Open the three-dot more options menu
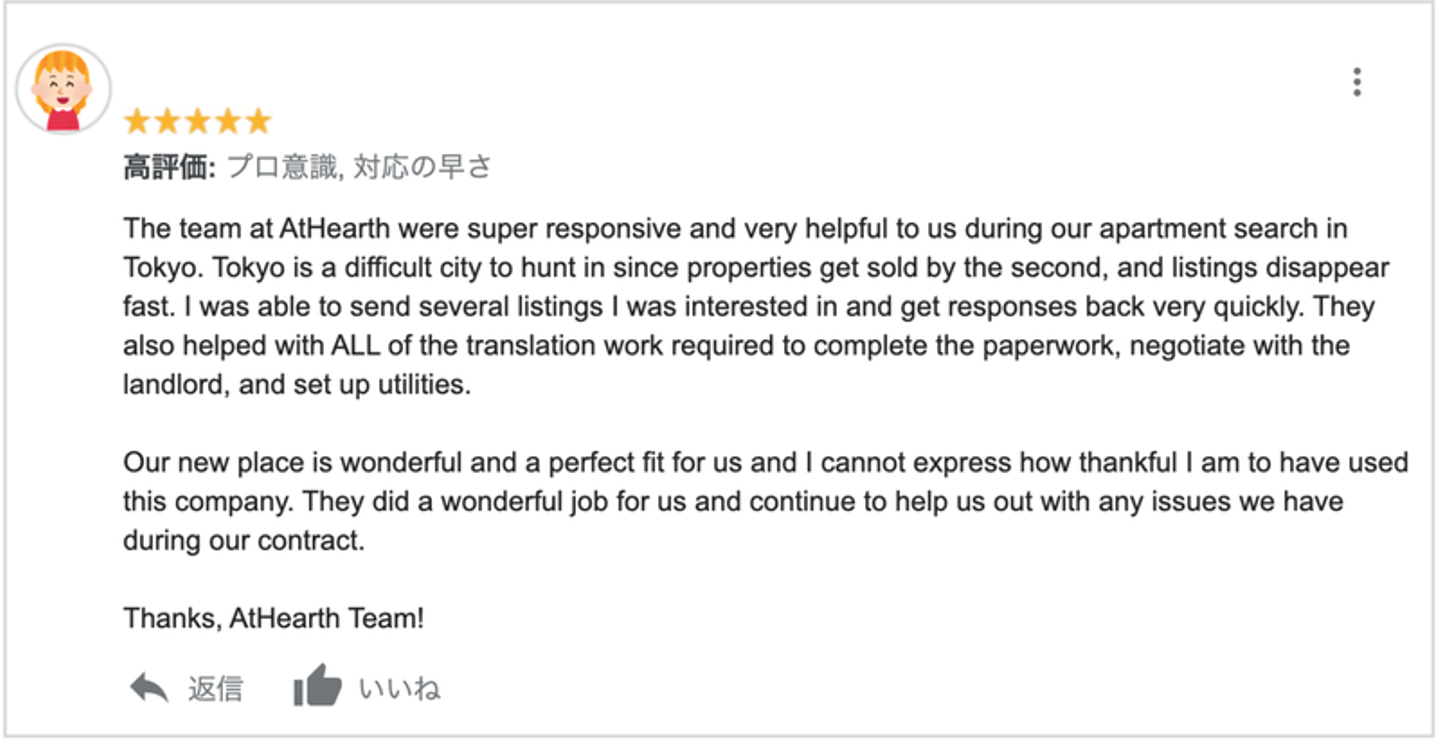 [x=1356, y=82]
